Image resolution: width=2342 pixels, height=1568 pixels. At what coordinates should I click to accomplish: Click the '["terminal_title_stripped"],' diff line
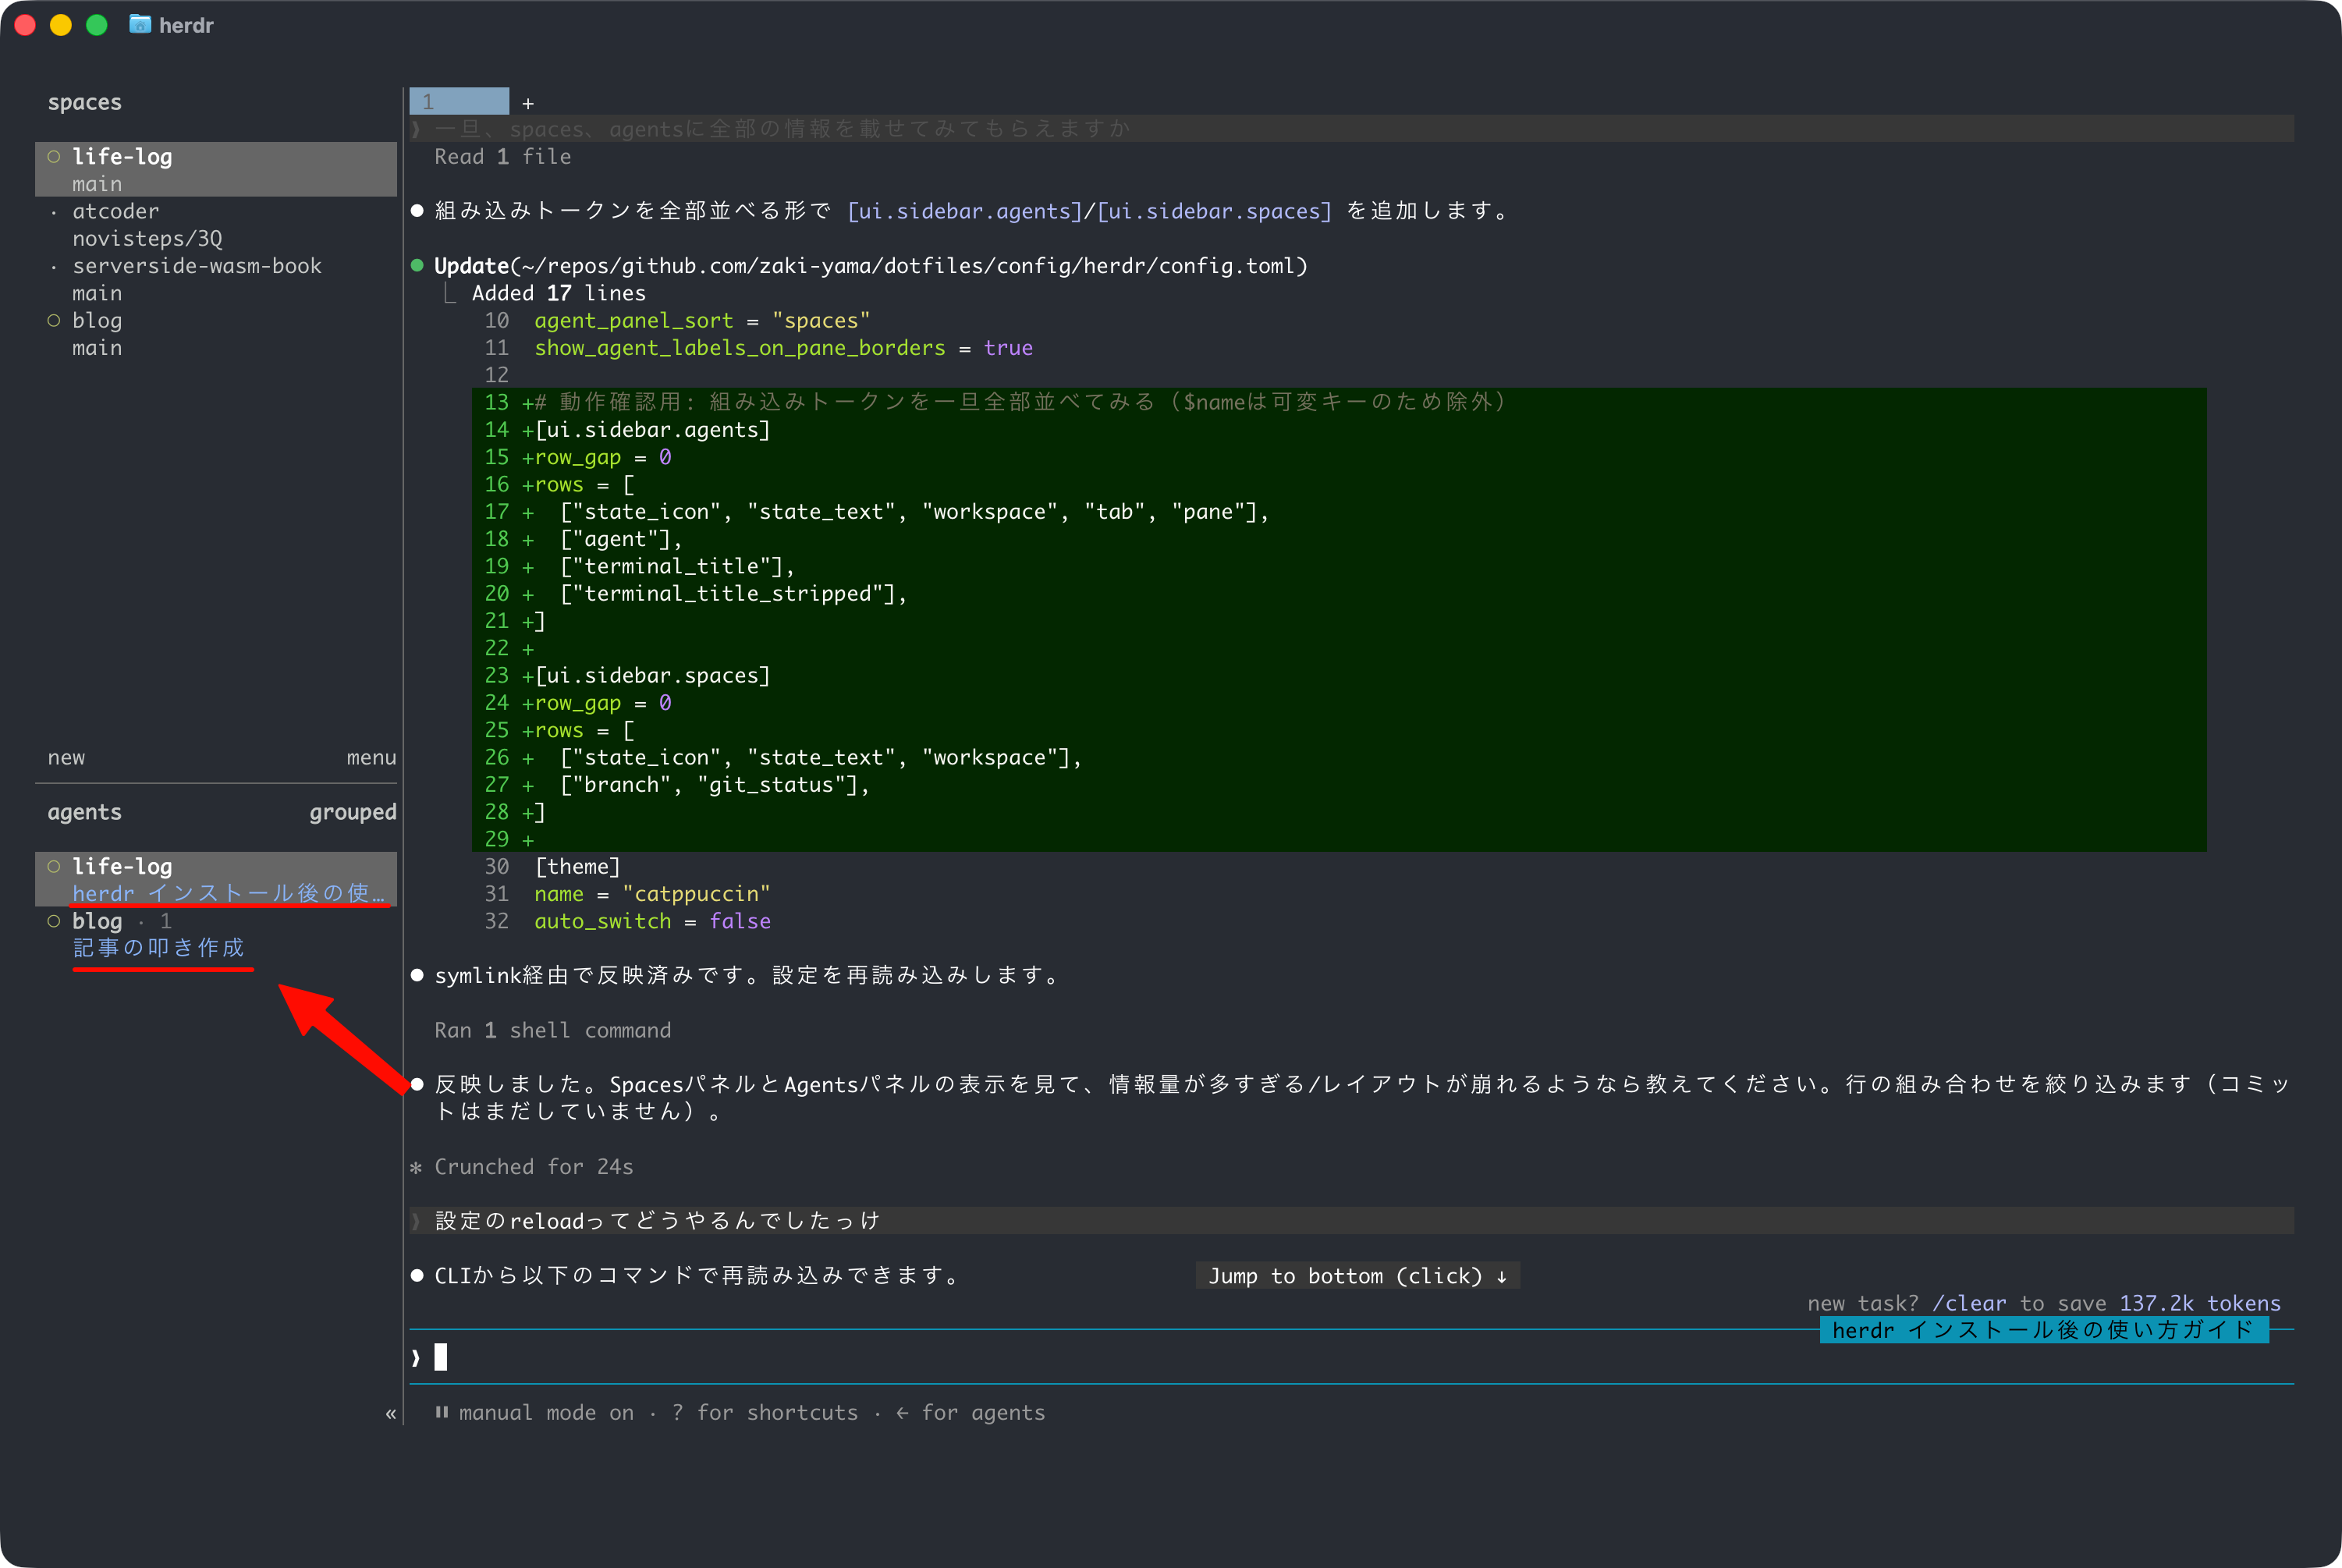733,594
